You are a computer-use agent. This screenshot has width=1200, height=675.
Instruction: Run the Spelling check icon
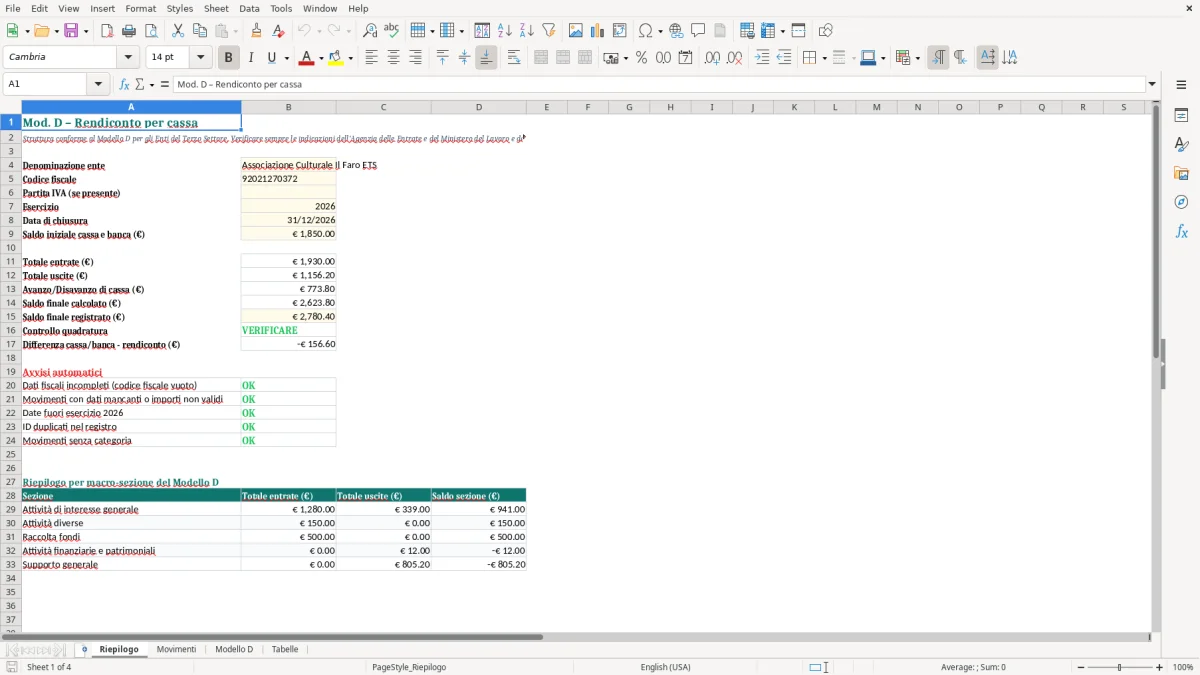(392, 31)
